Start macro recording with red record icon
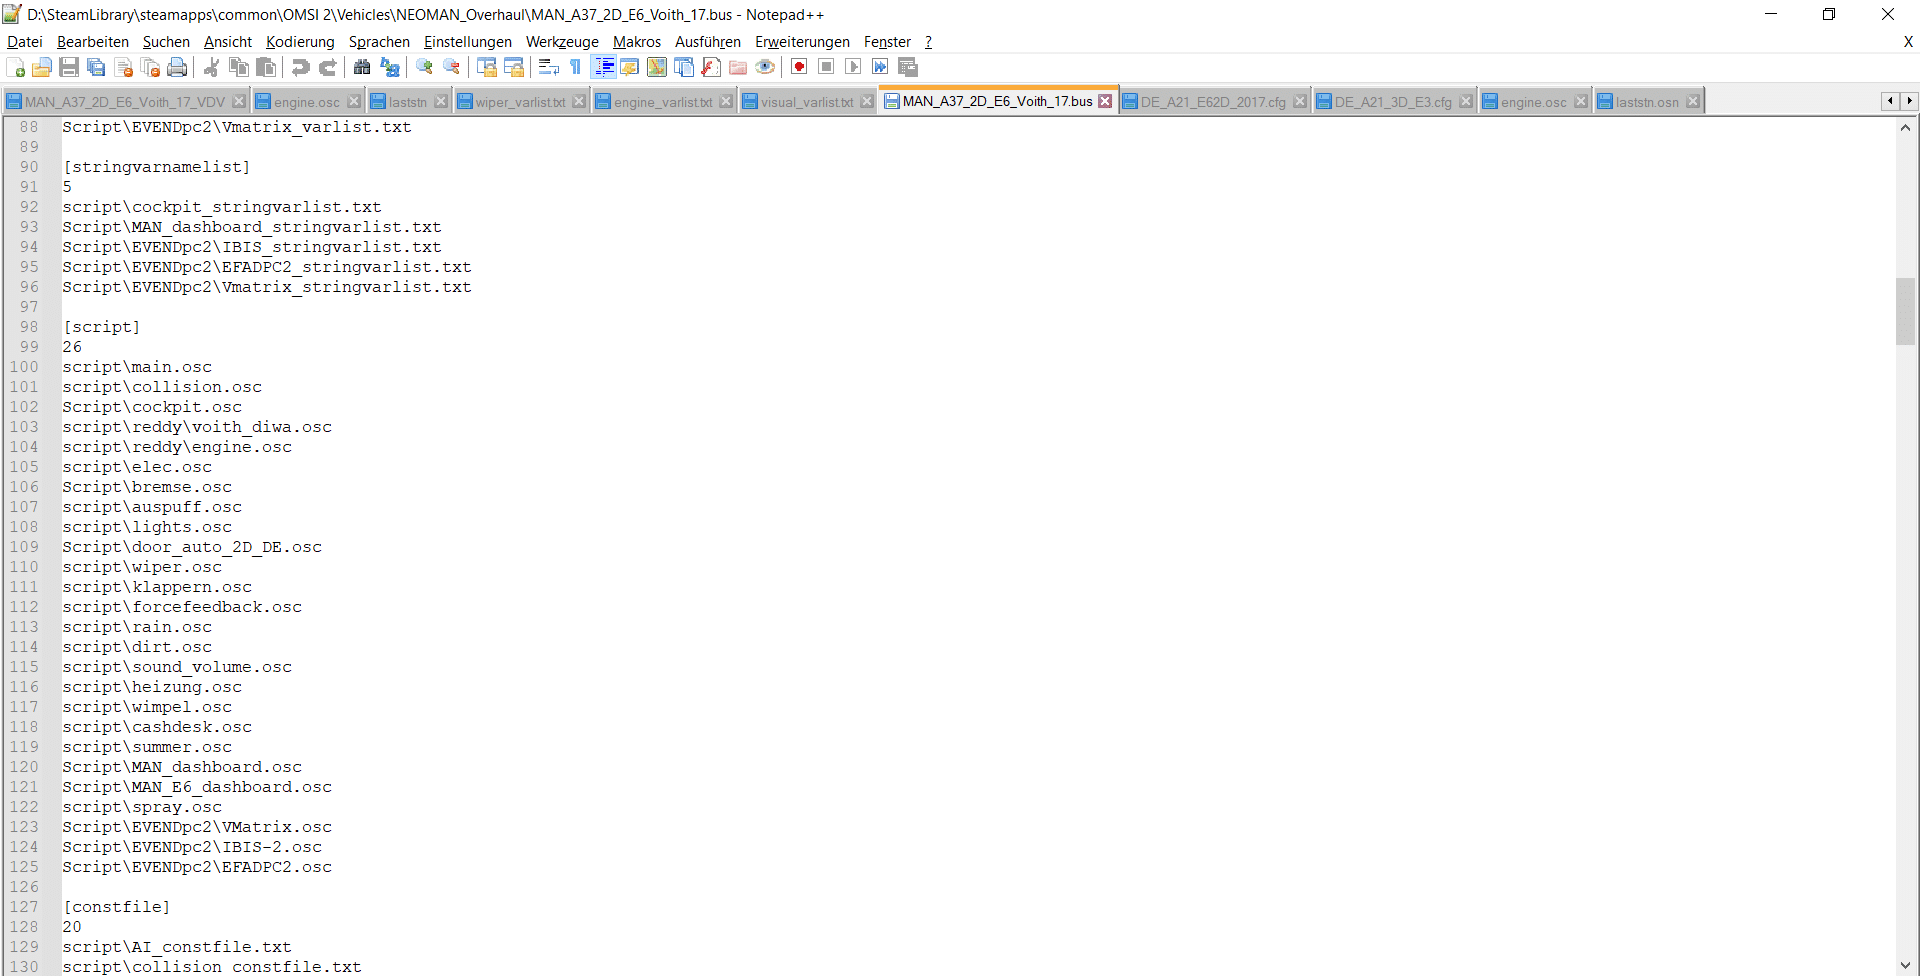1920x976 pixels. pyautogui.click(x=799, y=67)
